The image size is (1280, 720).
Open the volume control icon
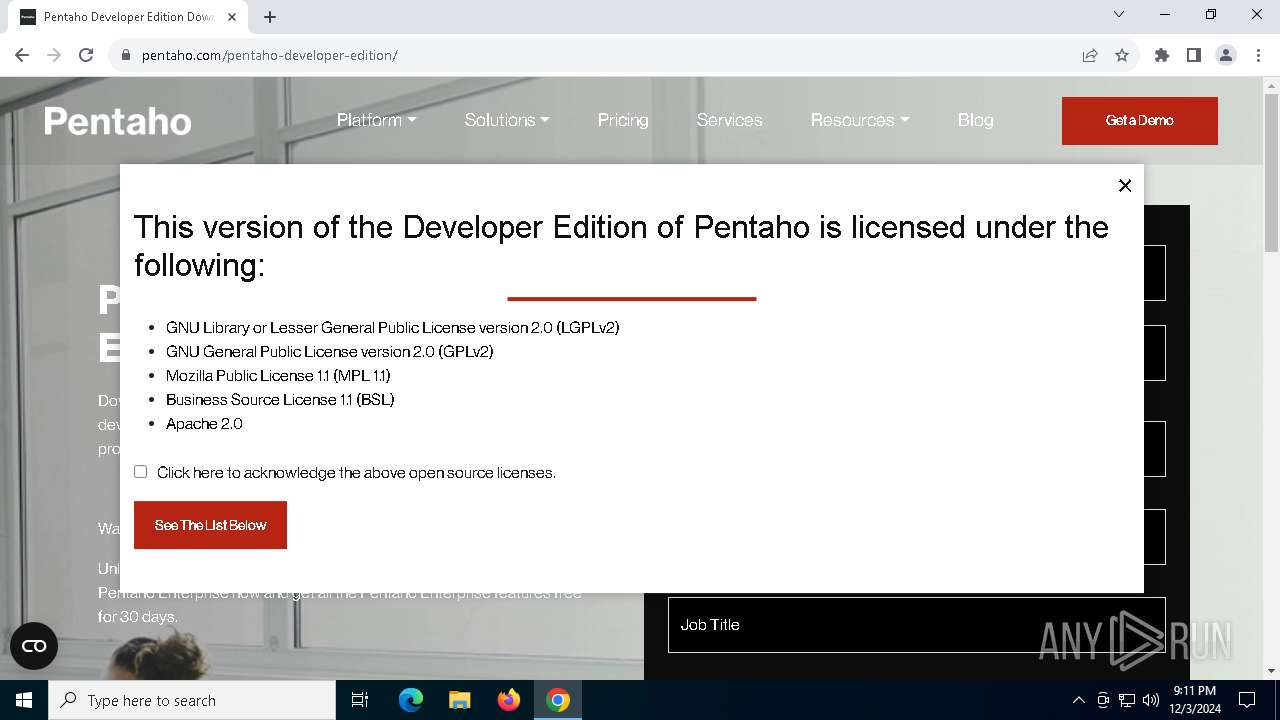[x=1151, y=700]
